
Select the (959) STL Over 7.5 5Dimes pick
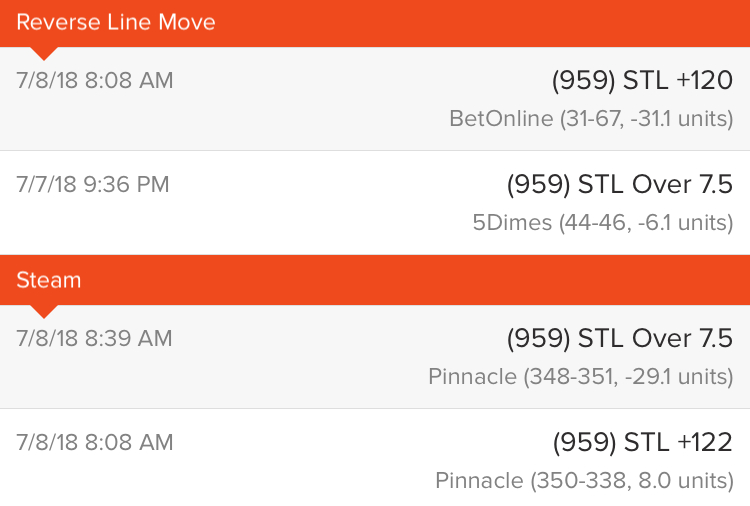[x=619, y=184]
